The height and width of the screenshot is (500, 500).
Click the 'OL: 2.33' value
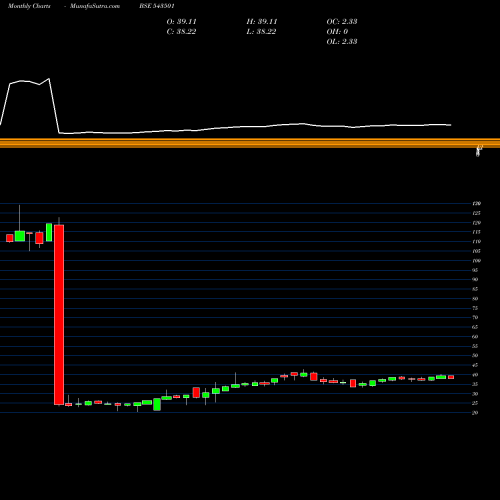342,42
